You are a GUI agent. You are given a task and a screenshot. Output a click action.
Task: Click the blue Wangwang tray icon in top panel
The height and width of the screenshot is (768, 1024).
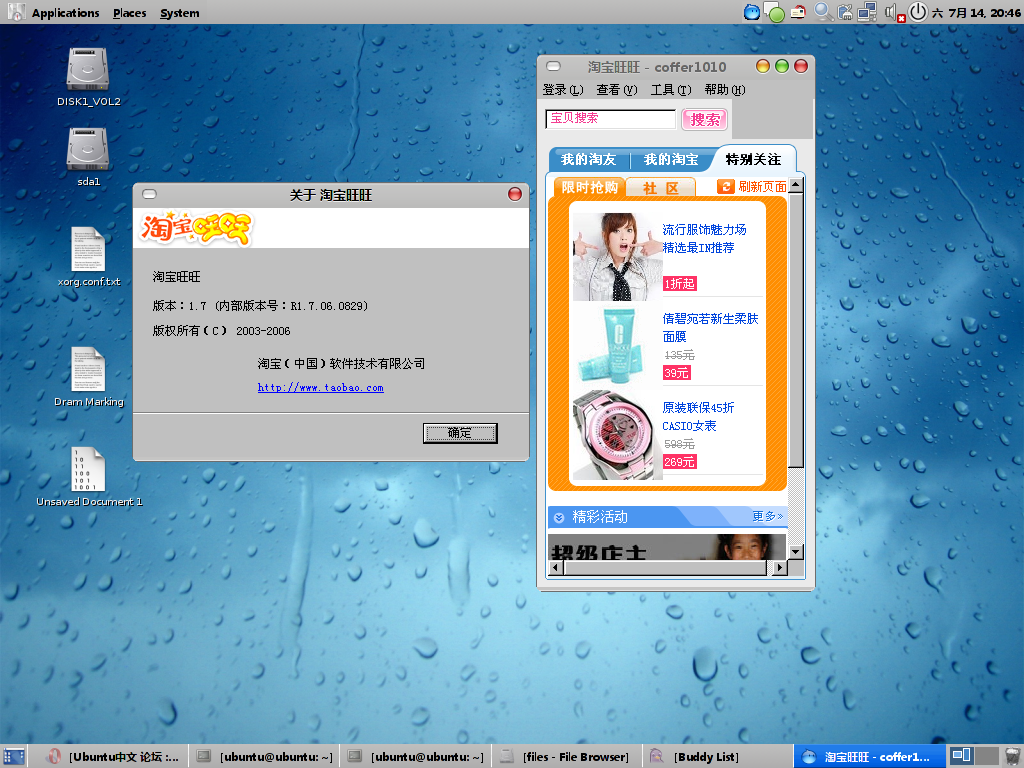[x=752, y=12]
